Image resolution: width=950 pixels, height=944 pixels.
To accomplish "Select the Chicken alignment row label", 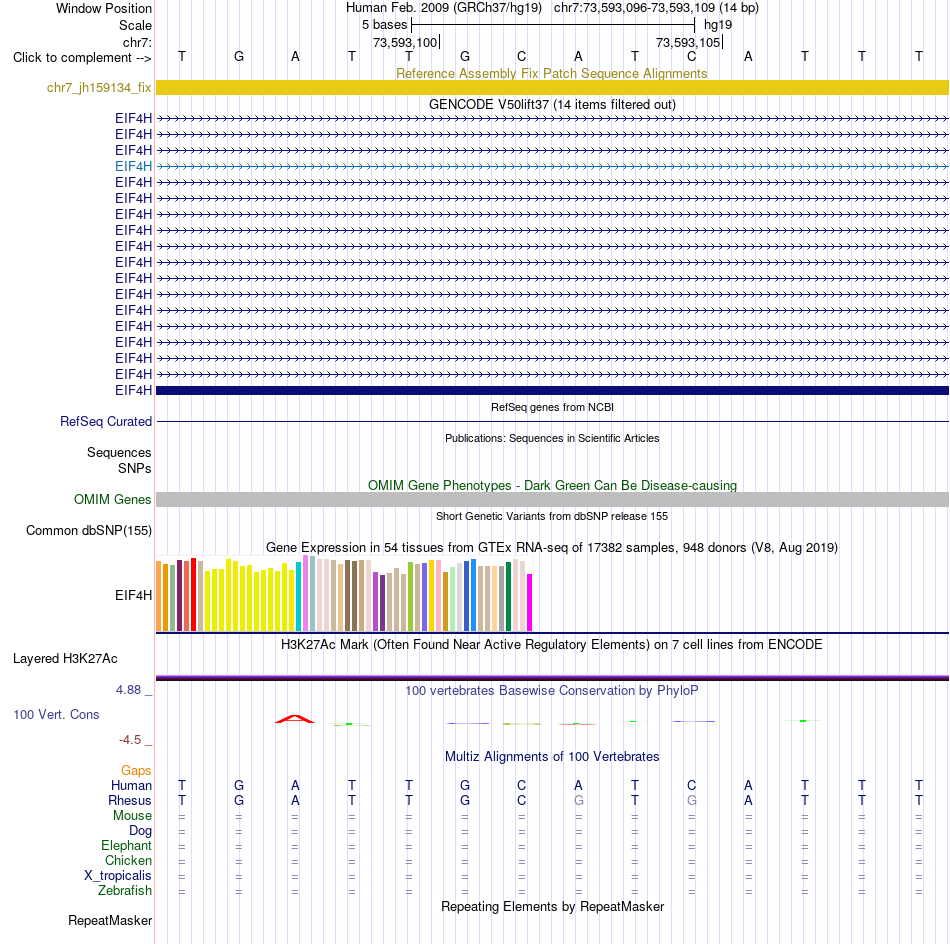I will (128, 860).
